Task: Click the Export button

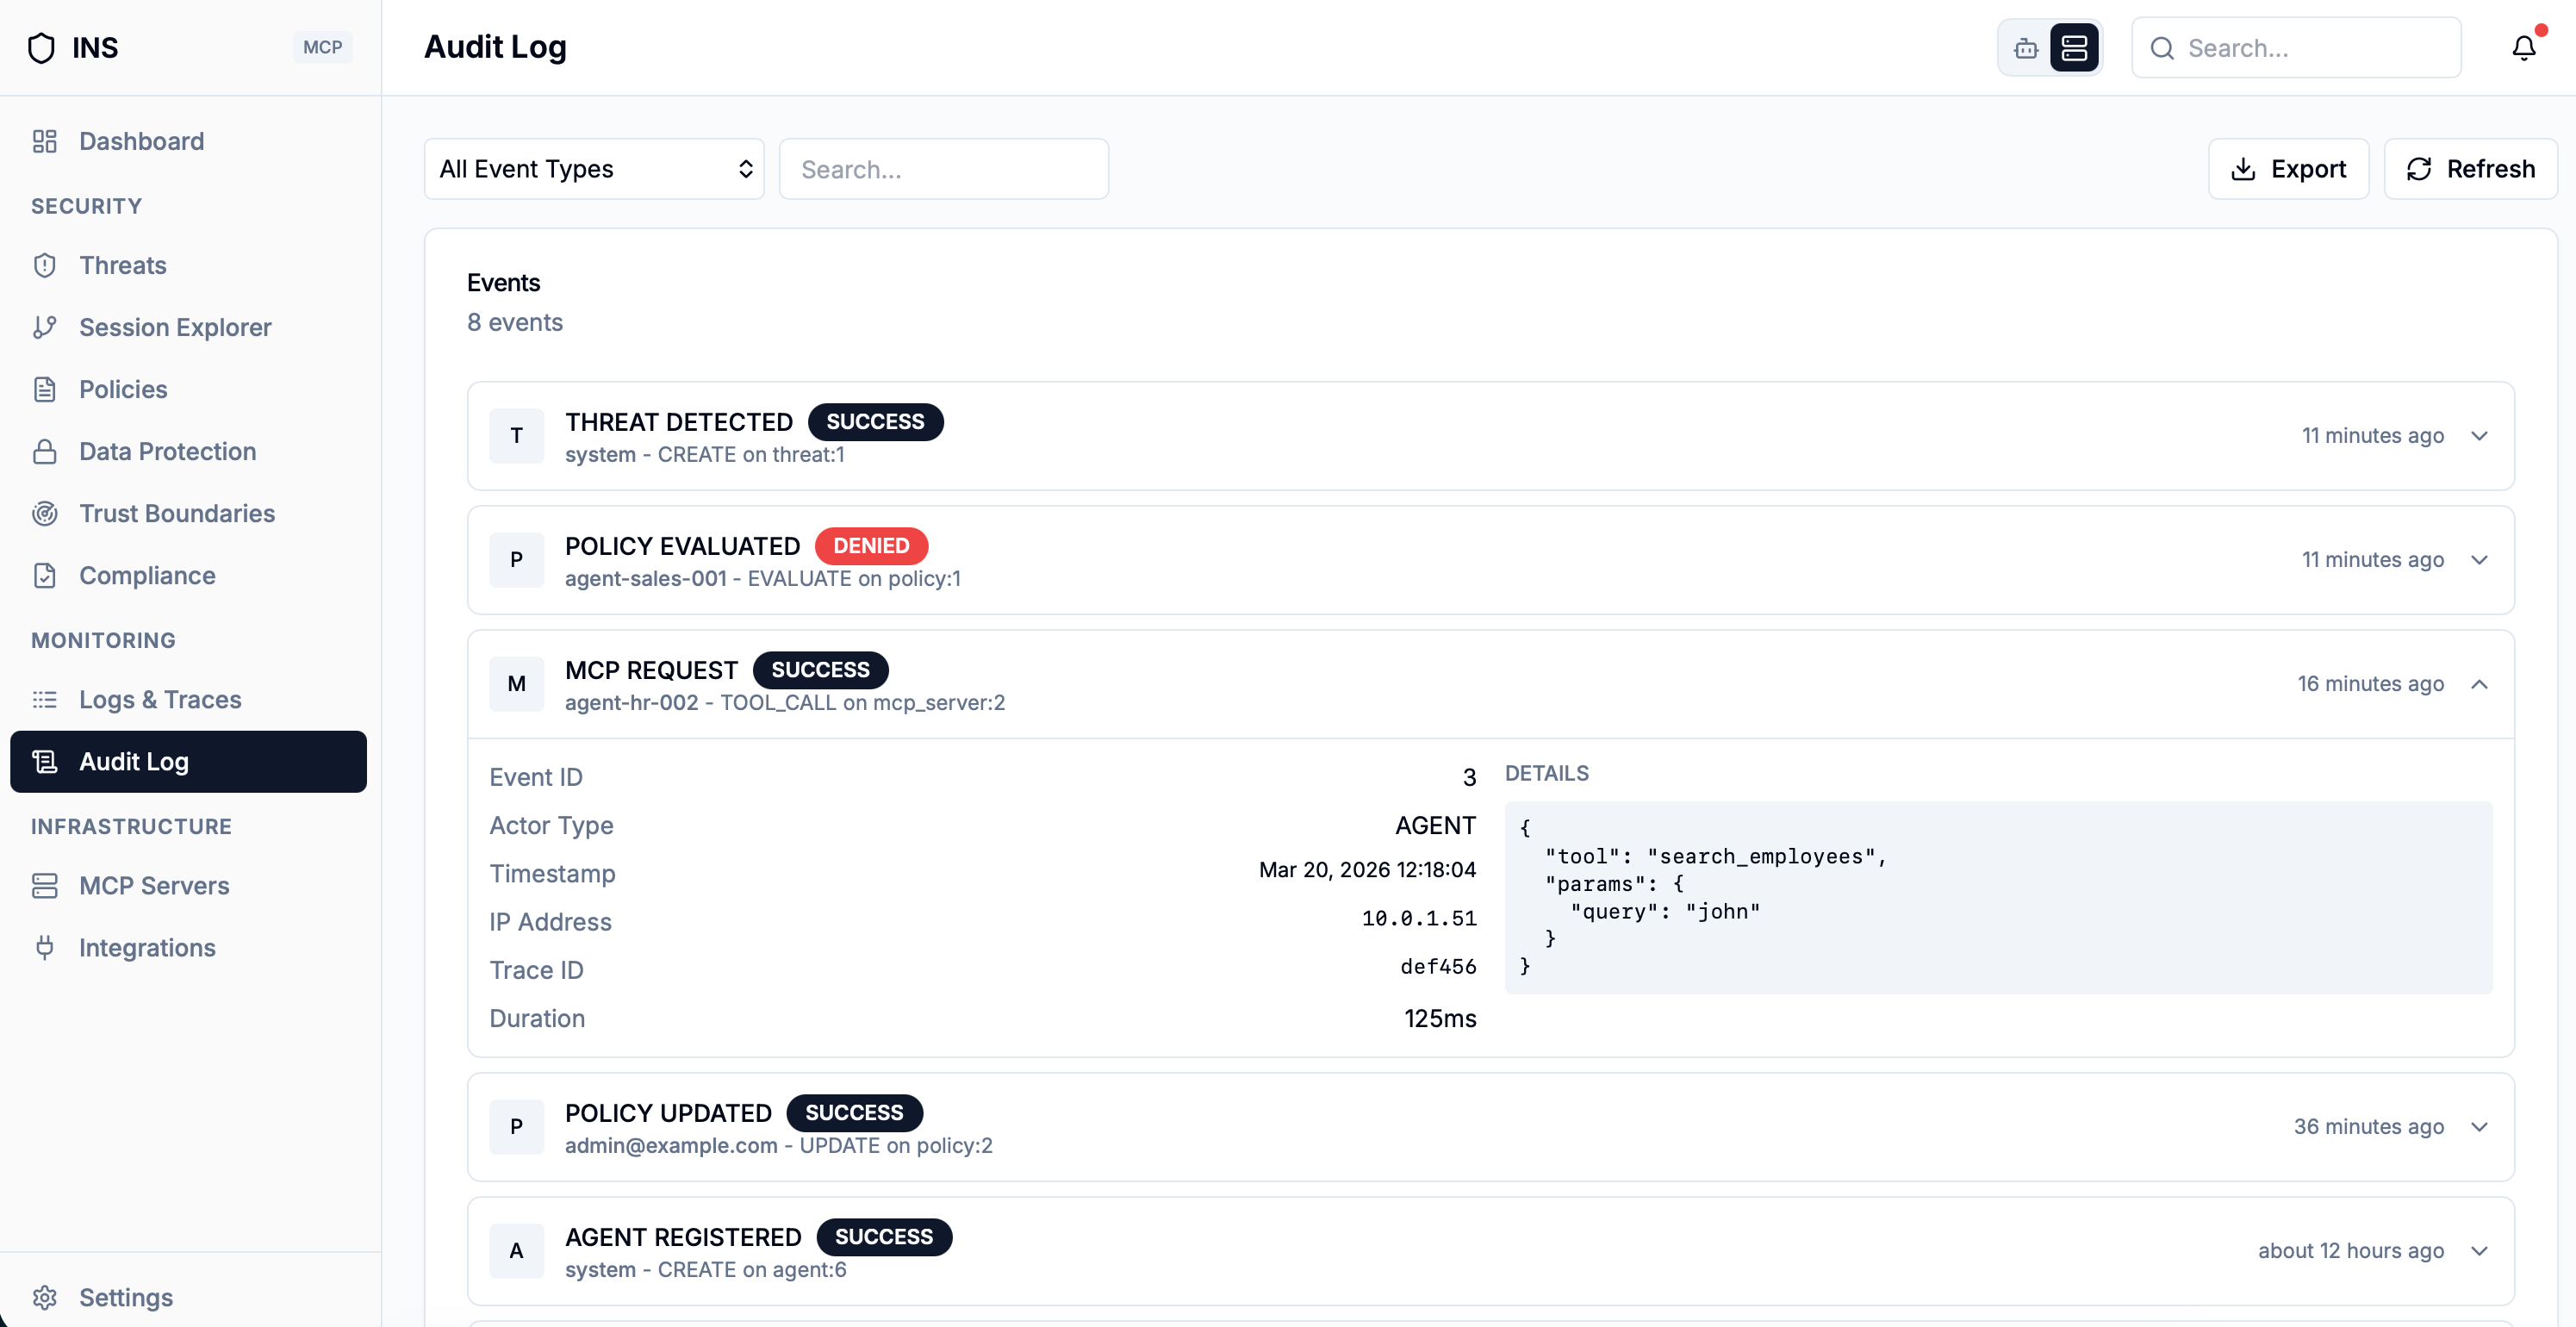Action: [2288, 169]
